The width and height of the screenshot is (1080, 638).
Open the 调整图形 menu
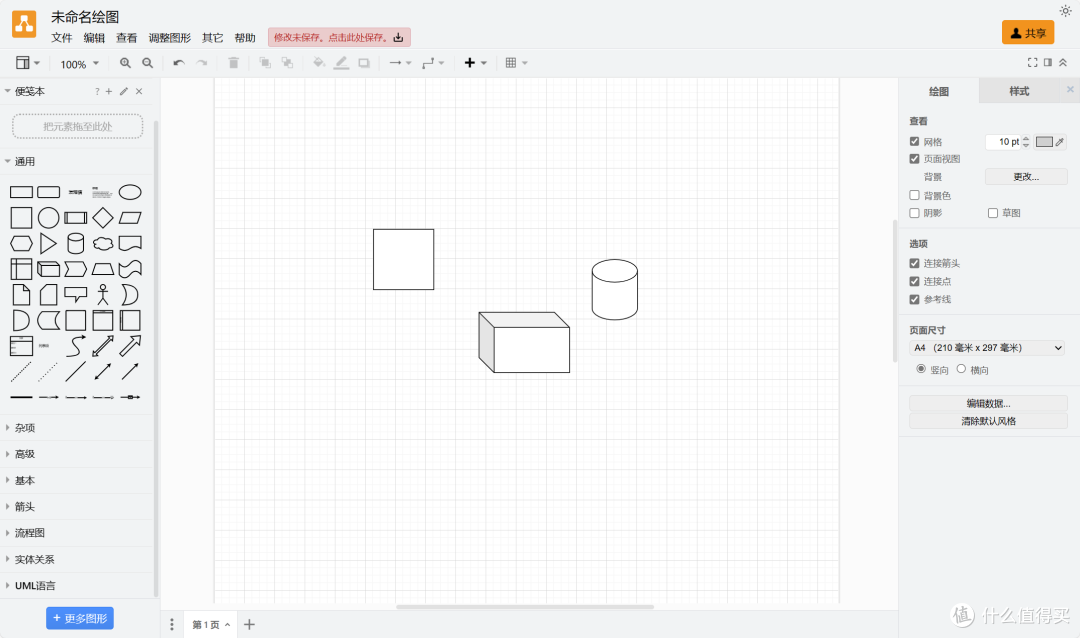tap(169, 38)
